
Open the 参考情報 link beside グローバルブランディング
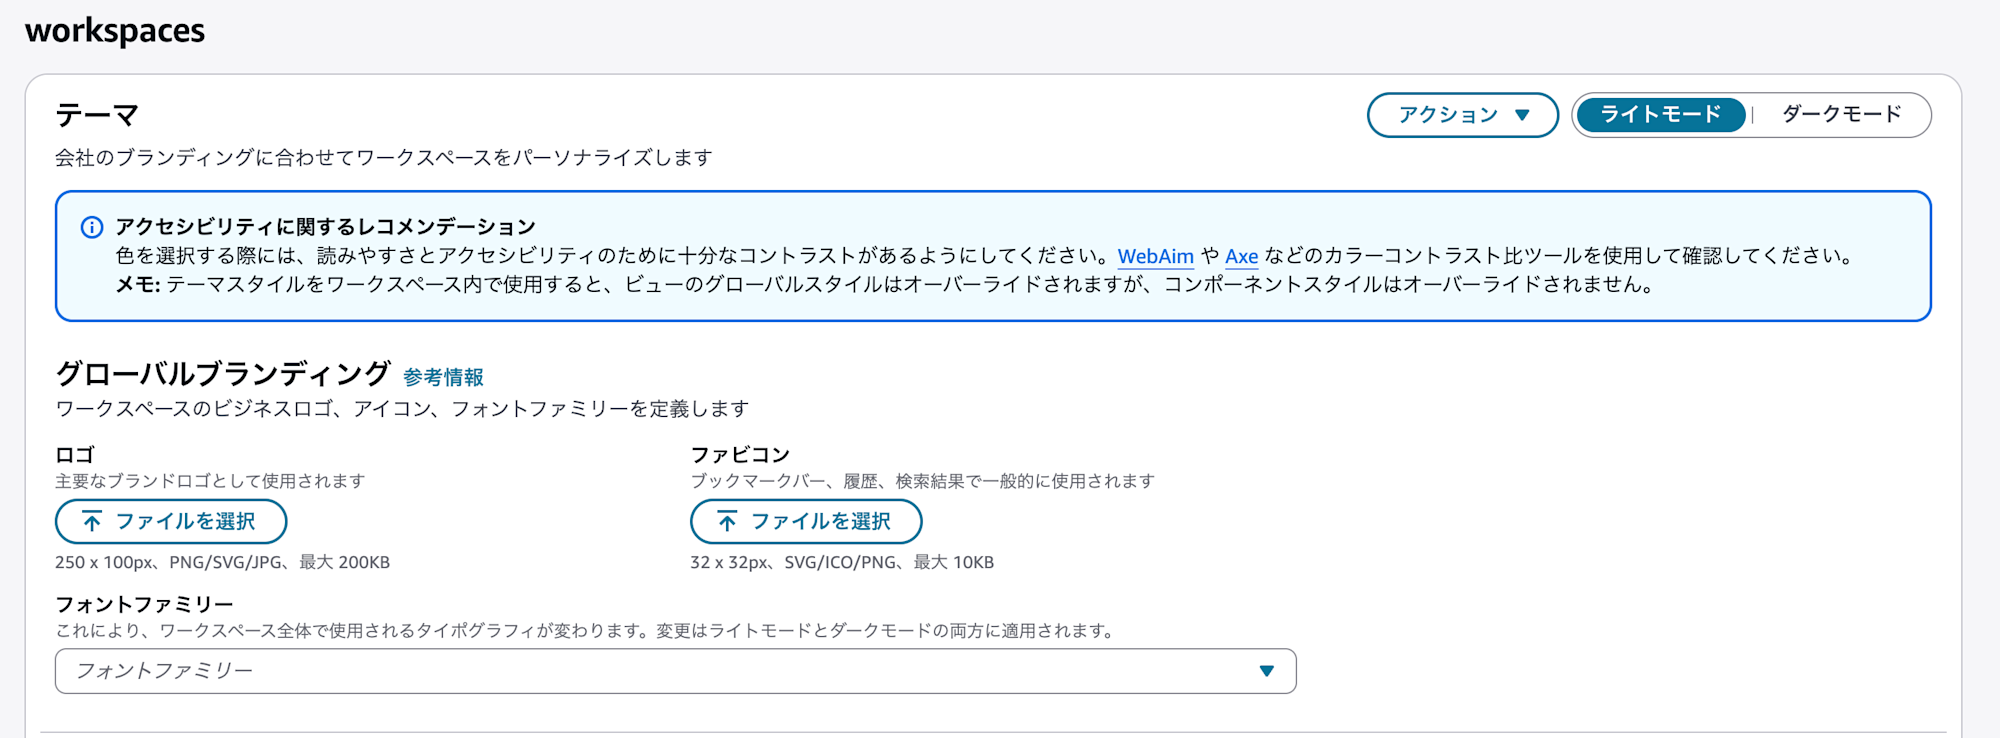coord(443,377)
